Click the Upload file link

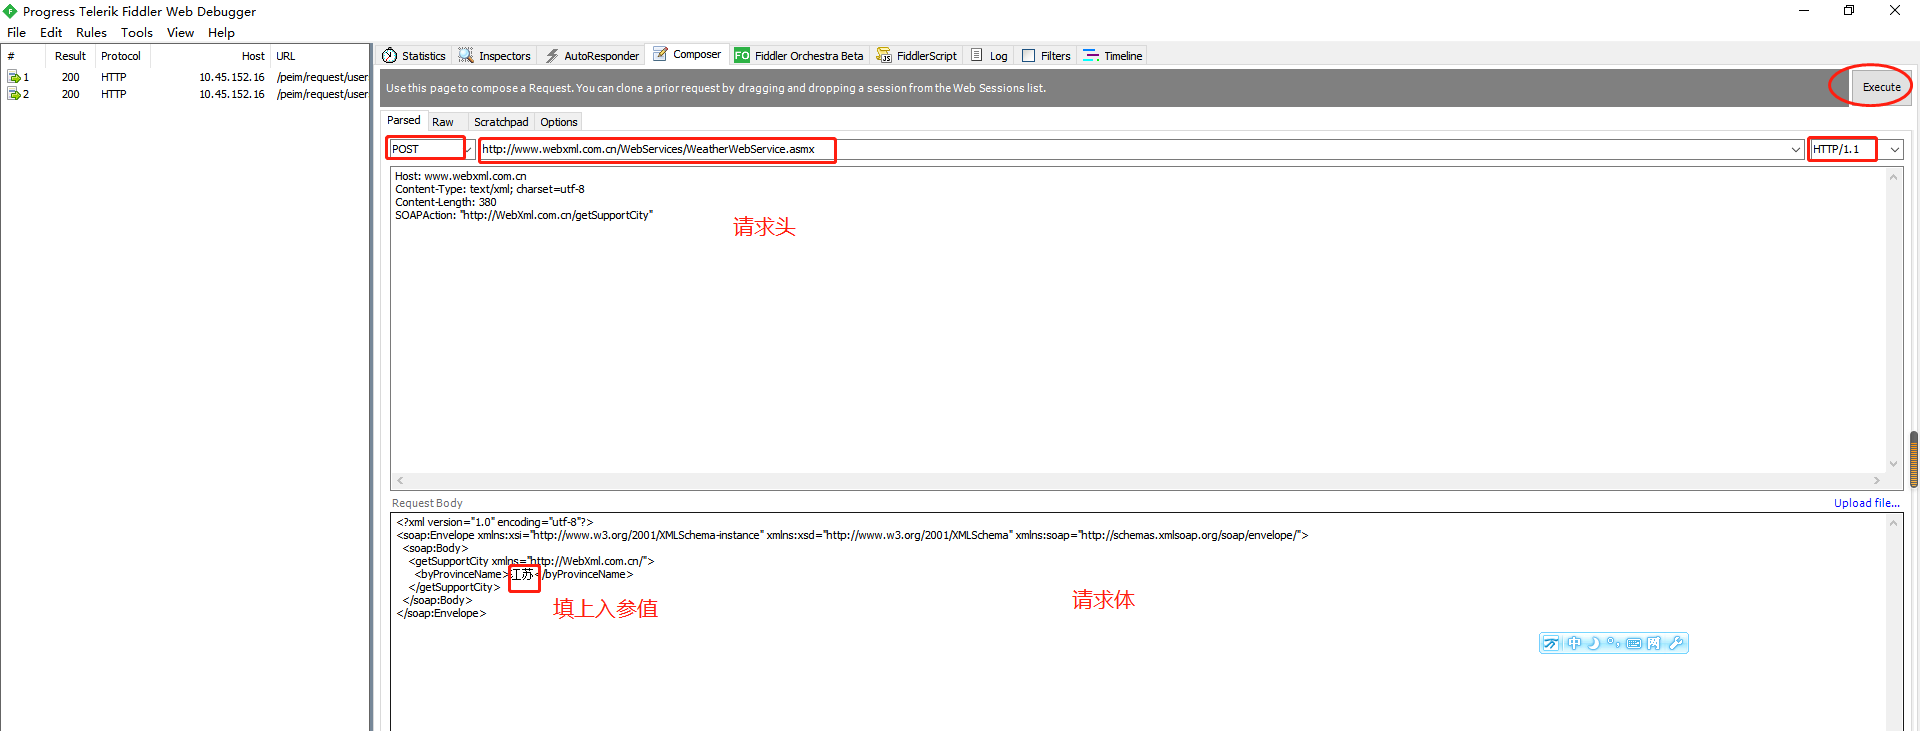(x=1867, y=503)
